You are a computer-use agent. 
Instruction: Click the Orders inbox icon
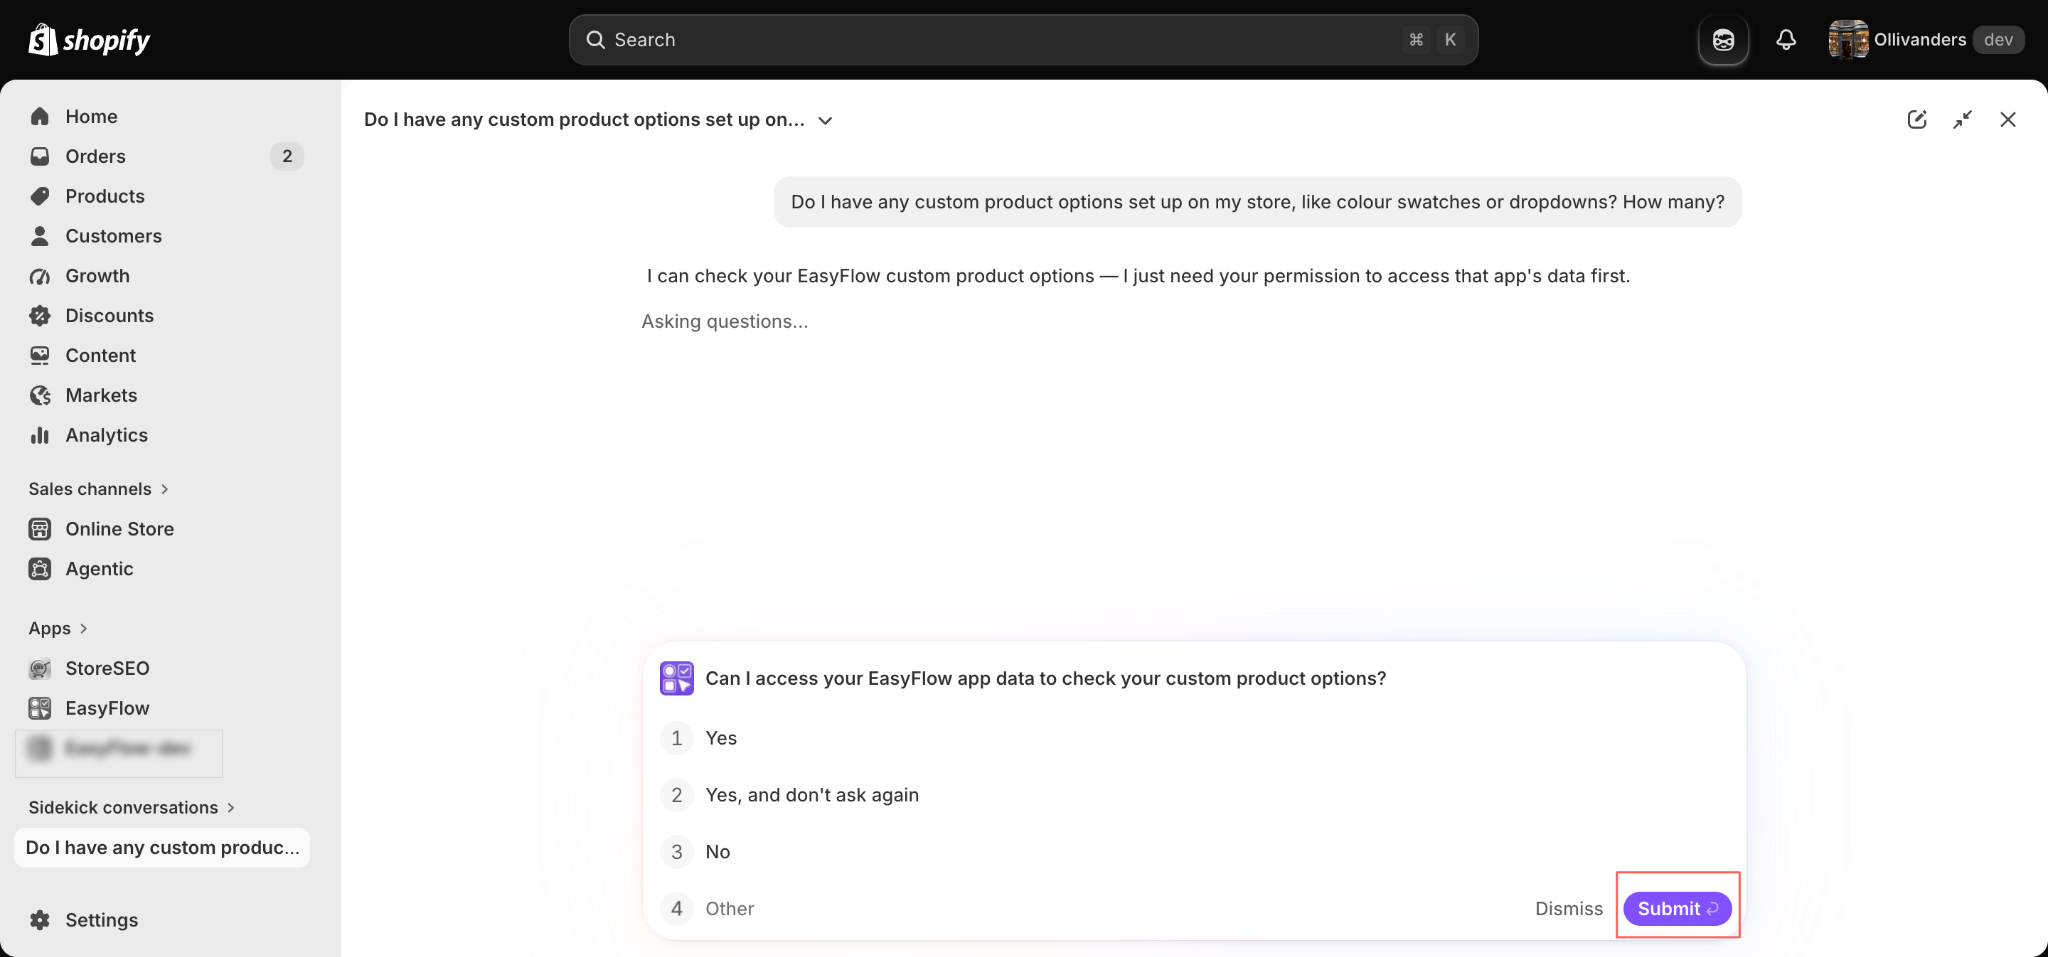(x=40, y=156)
